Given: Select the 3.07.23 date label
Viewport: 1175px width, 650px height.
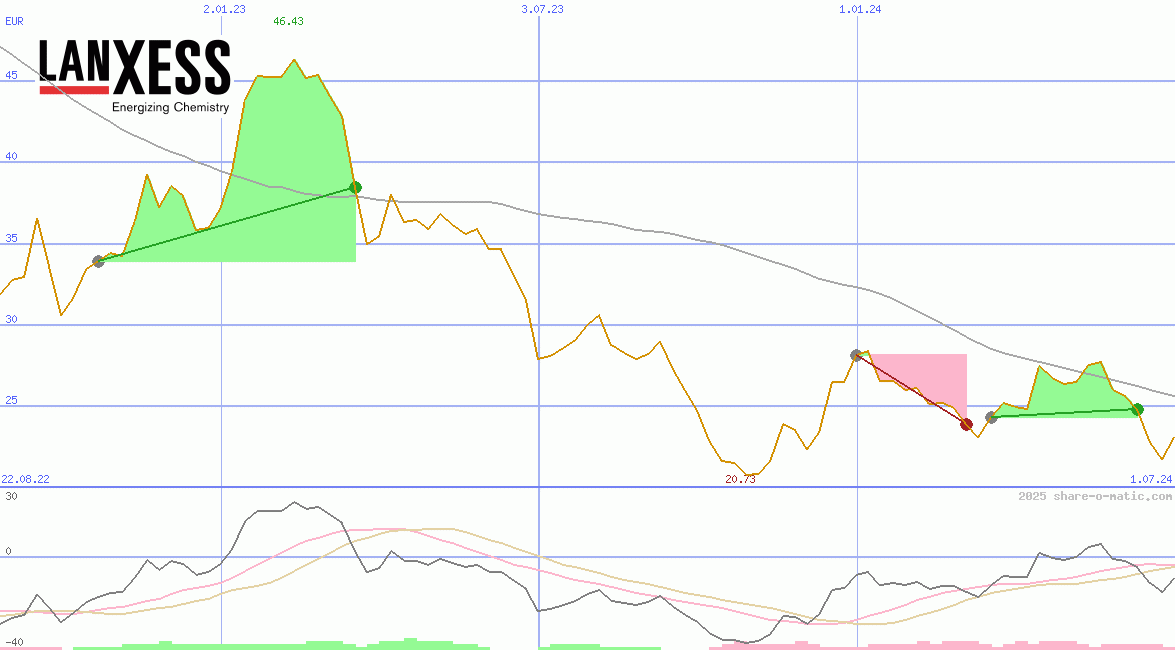Looking at the screenshot, I should [543, 9].
